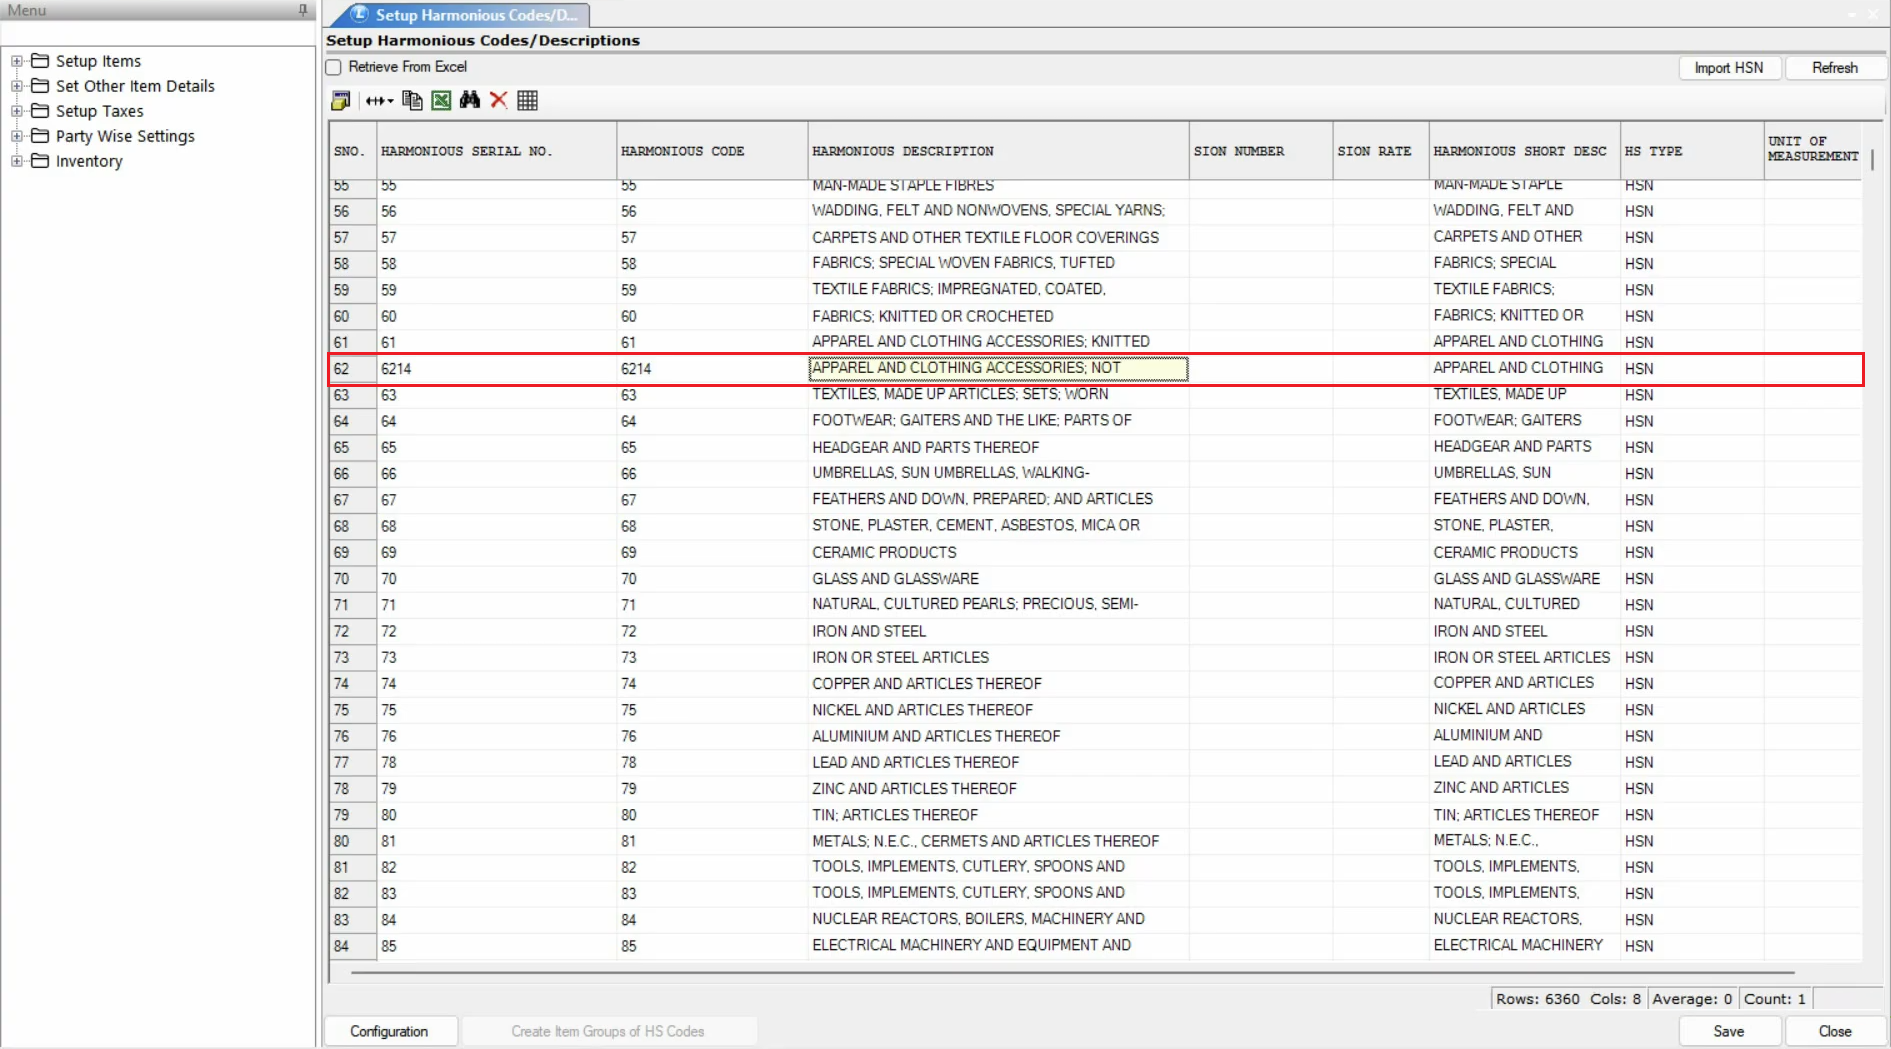Viewport: 1891px width, 1049px height.
Task: Click the Import HSN button
Action: (1728, 67)
